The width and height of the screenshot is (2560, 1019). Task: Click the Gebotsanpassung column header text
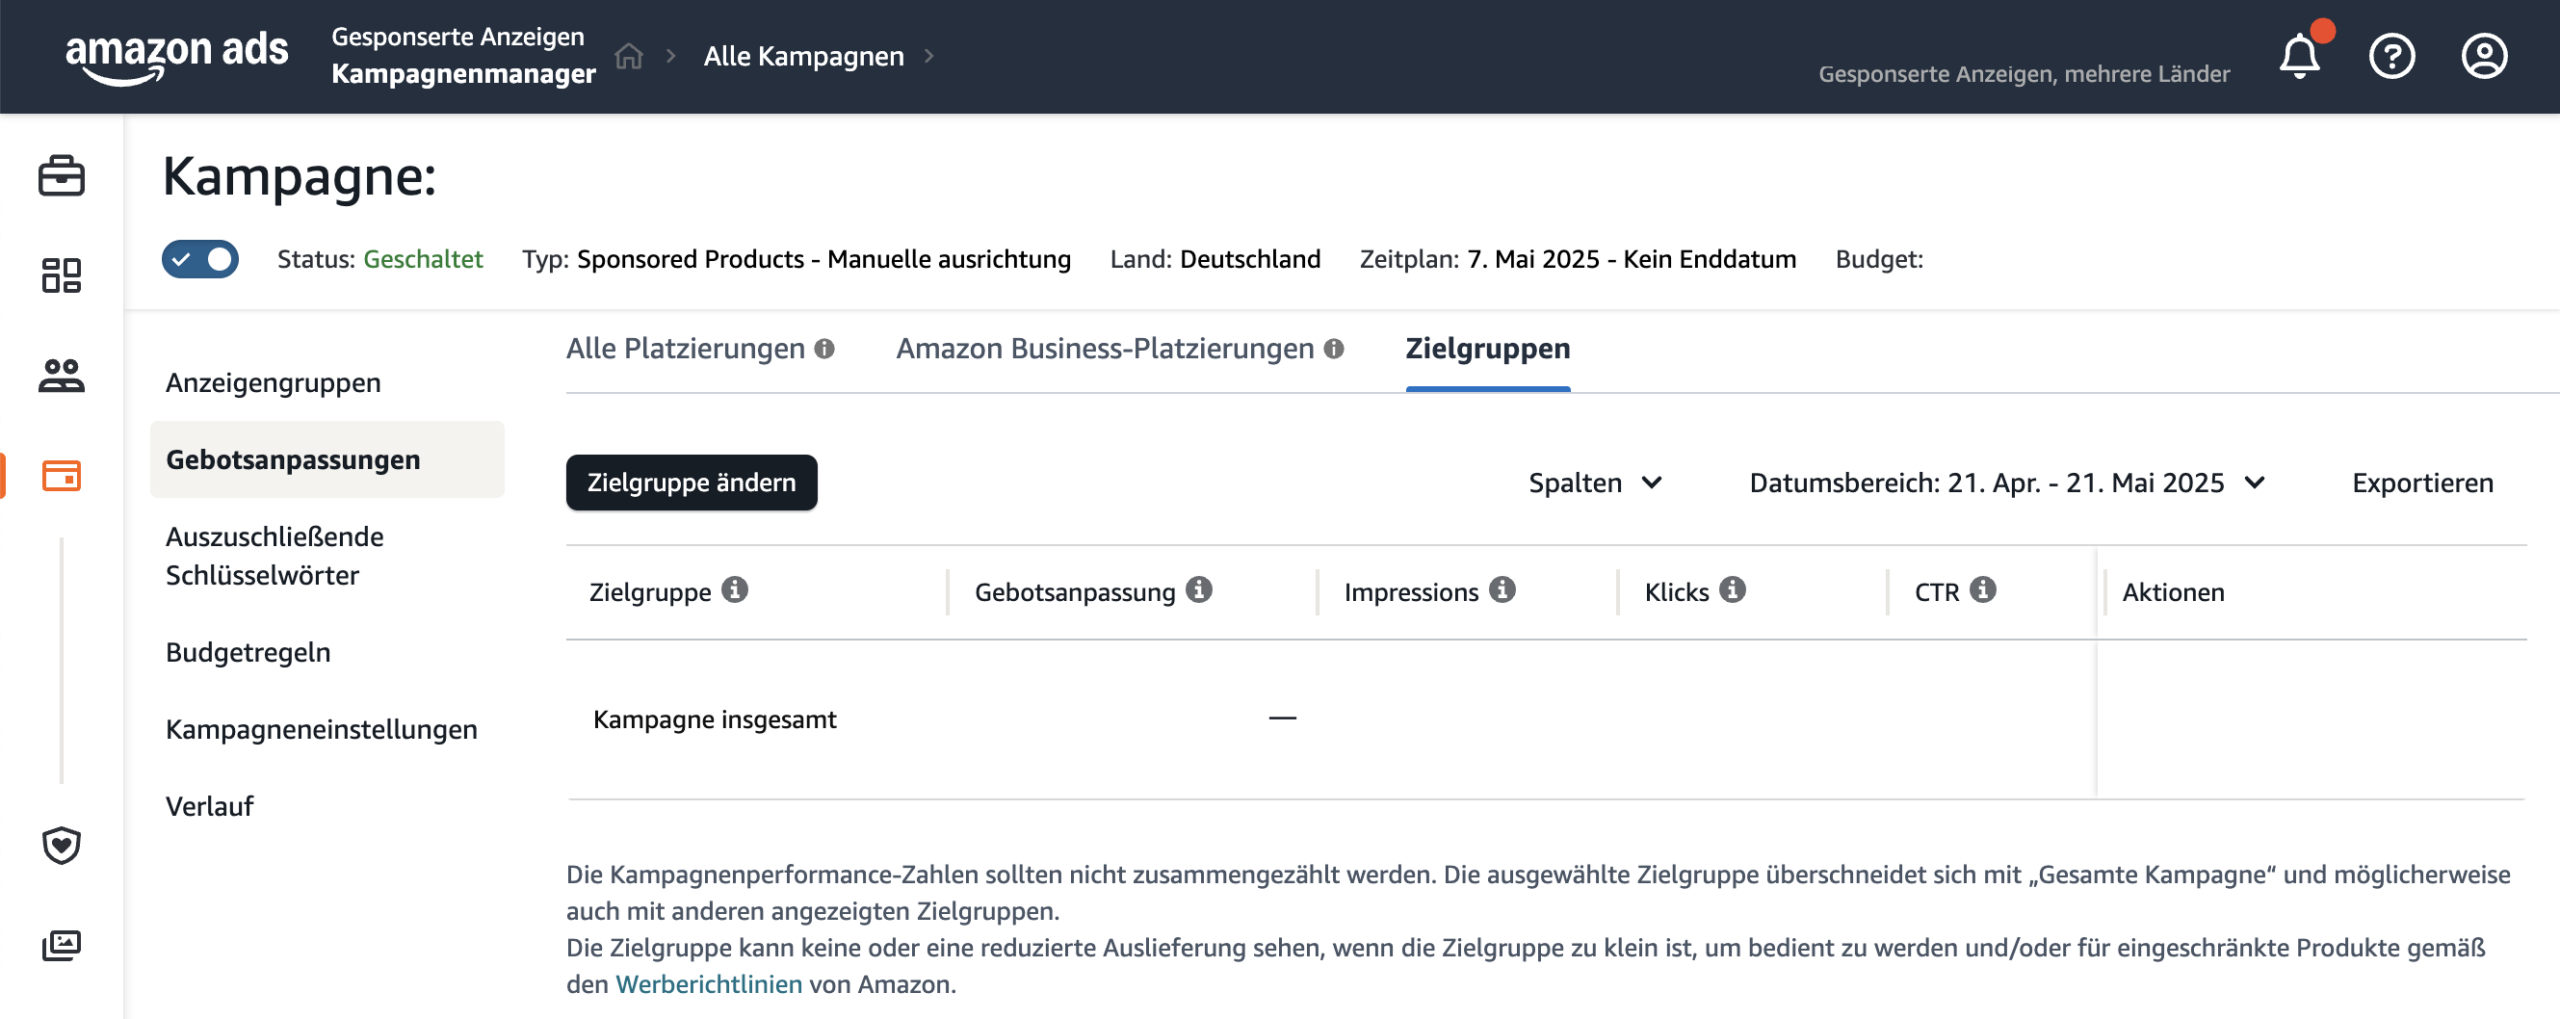pyautogui.click(x=1075, y=593)
